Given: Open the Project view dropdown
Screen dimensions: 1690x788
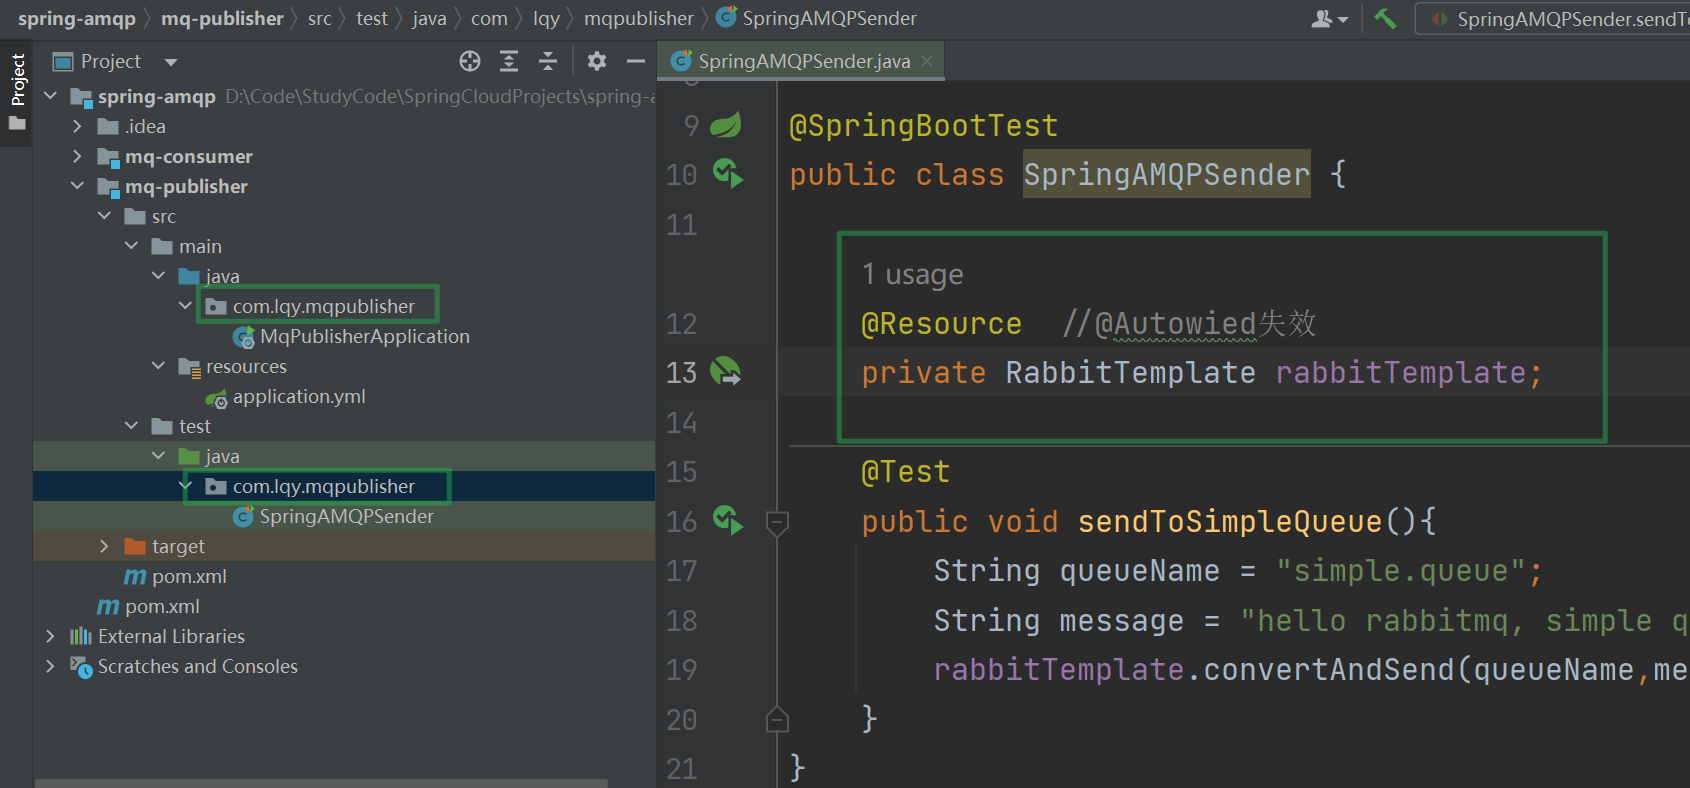Looking at the screenshot, I should click(171, 62).
